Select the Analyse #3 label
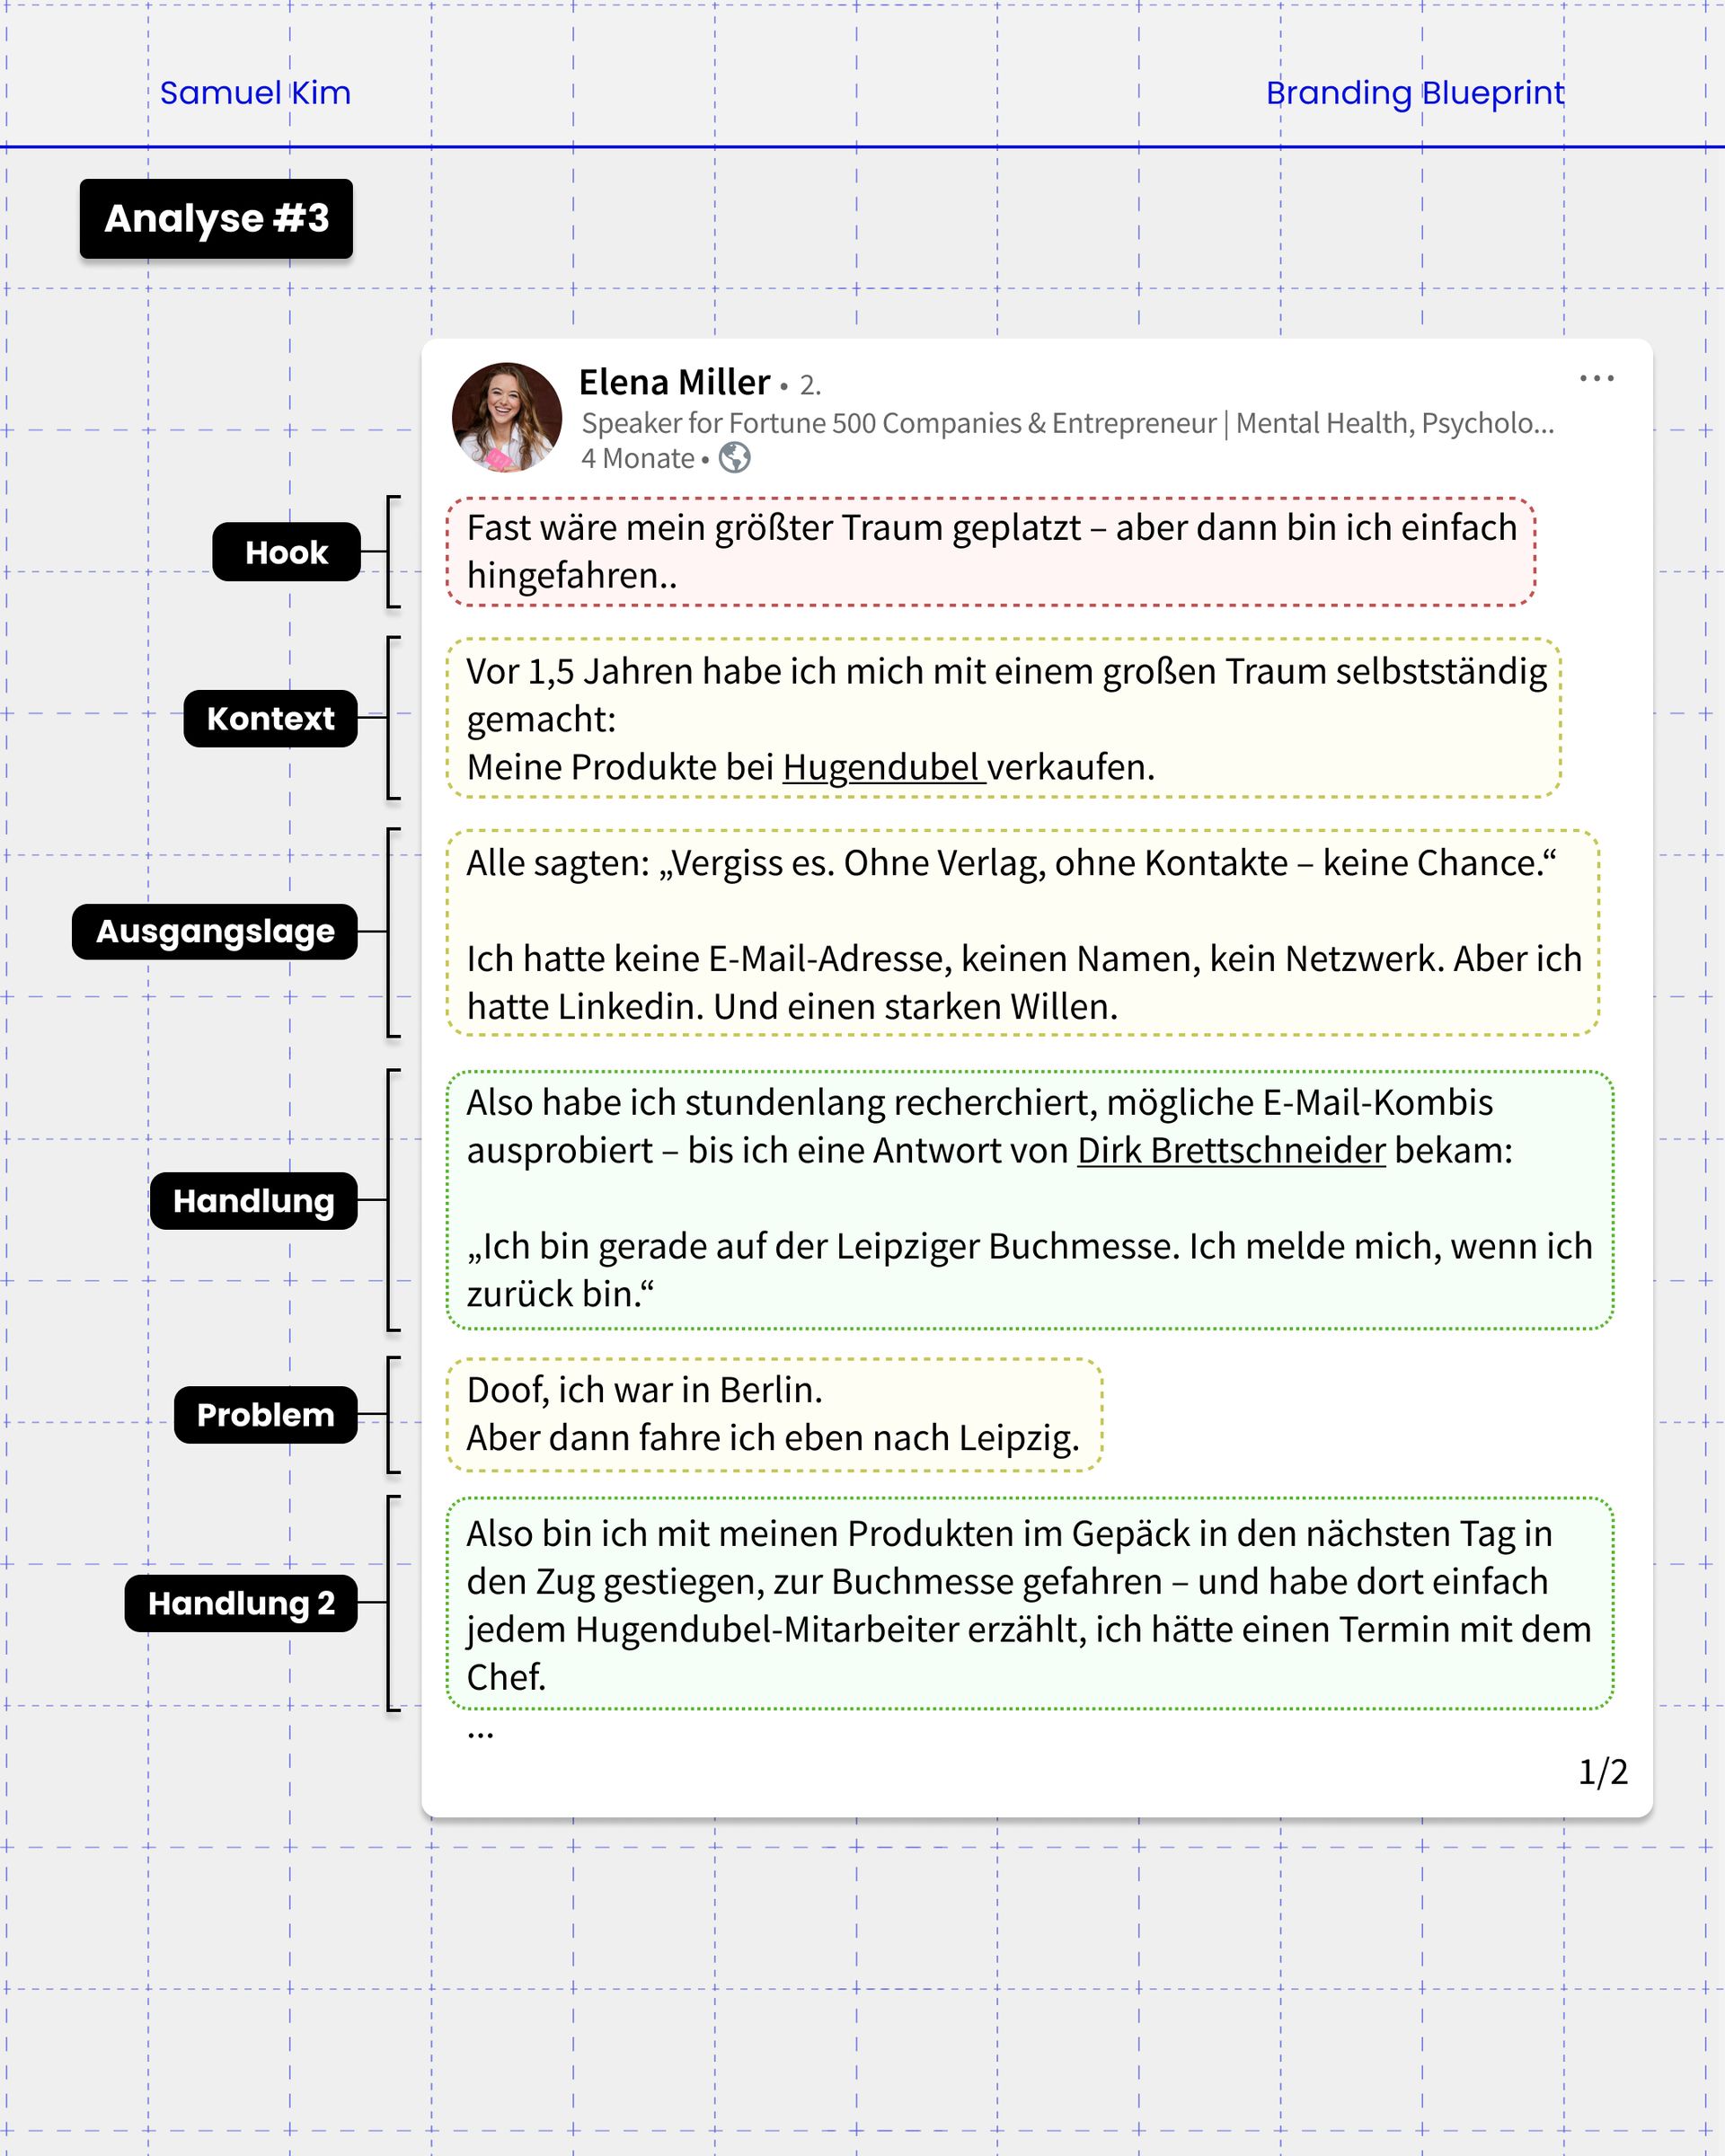This screenshot has width=1725, height=2156. [217, 218]
